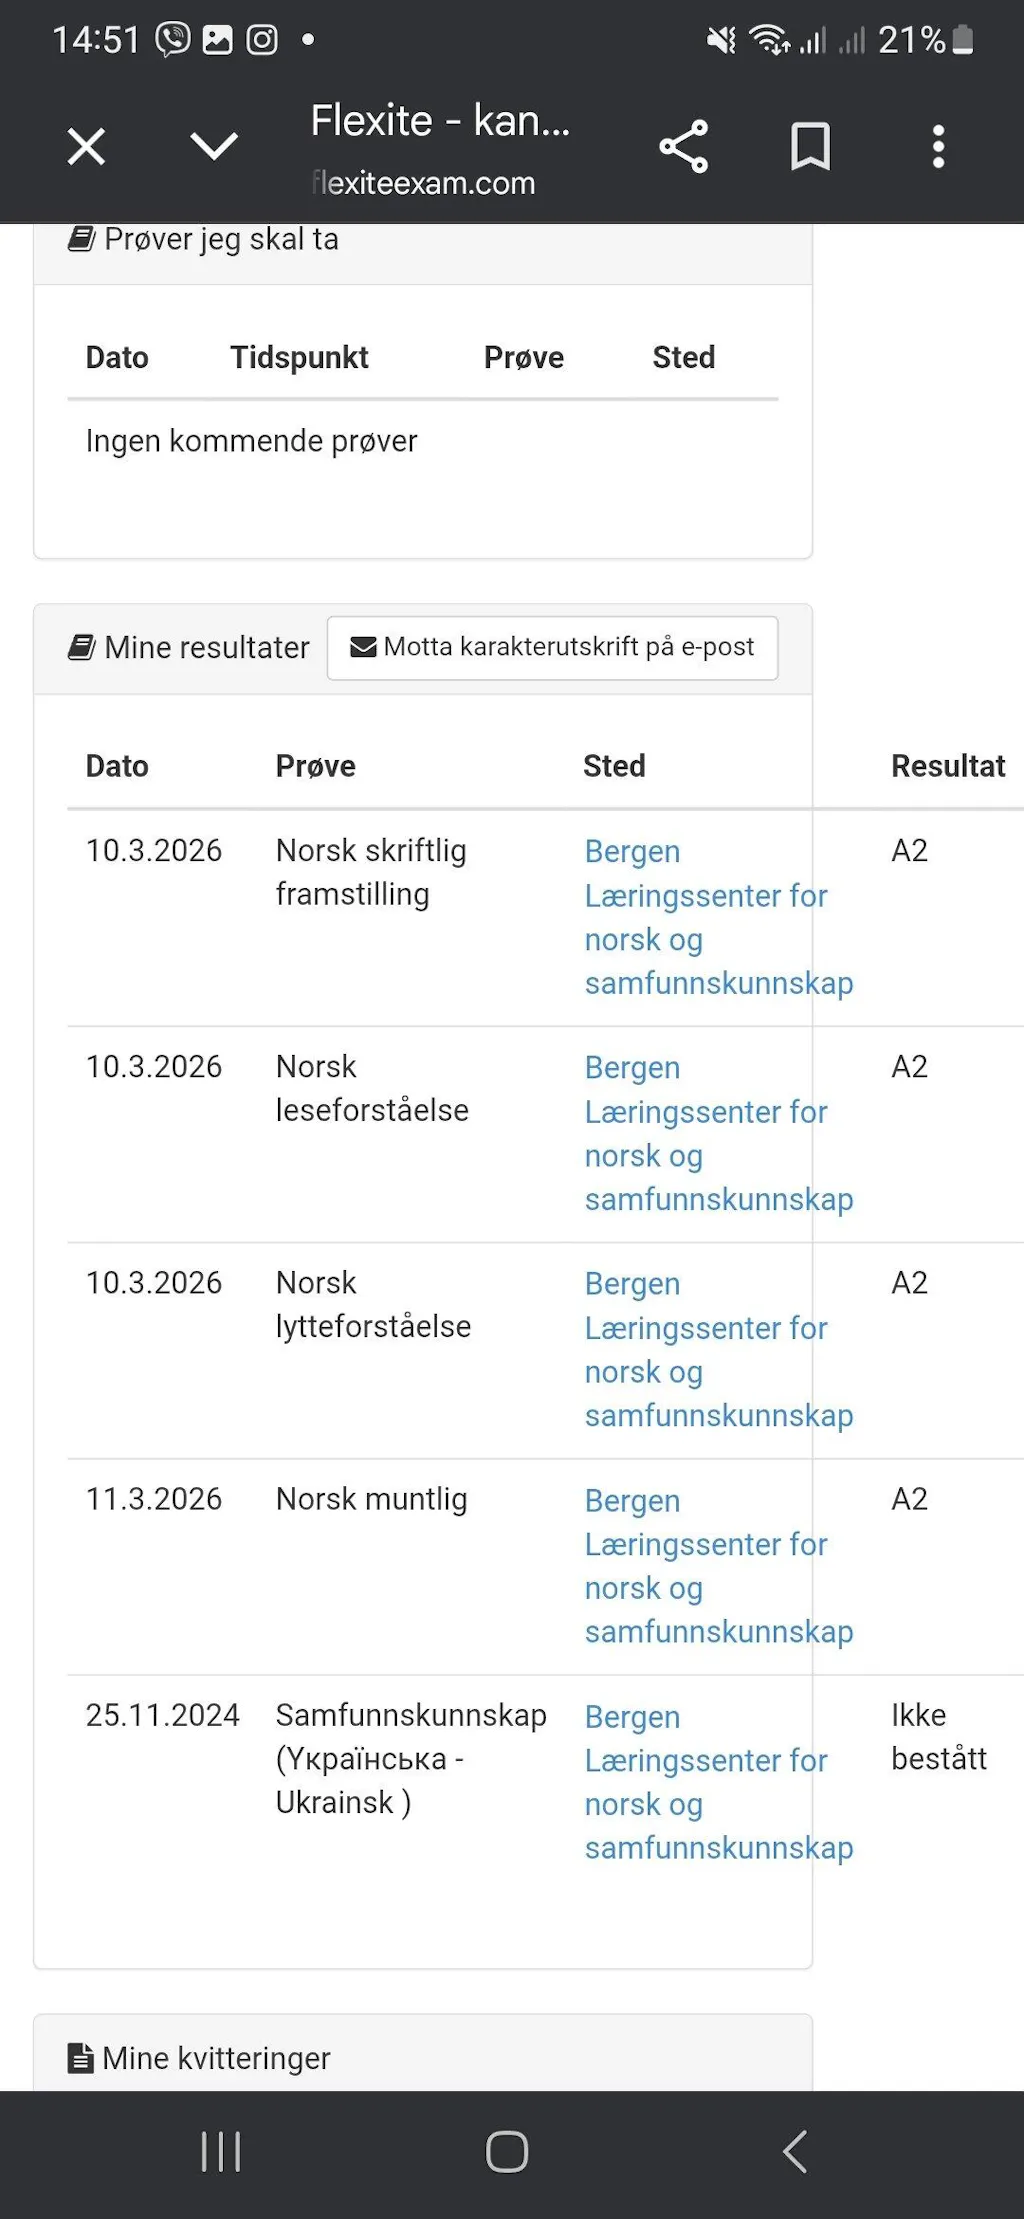The image size is (1024, 2219).
Task: Tap the Mine kvitteringer section header
Action: point(200,2058)
